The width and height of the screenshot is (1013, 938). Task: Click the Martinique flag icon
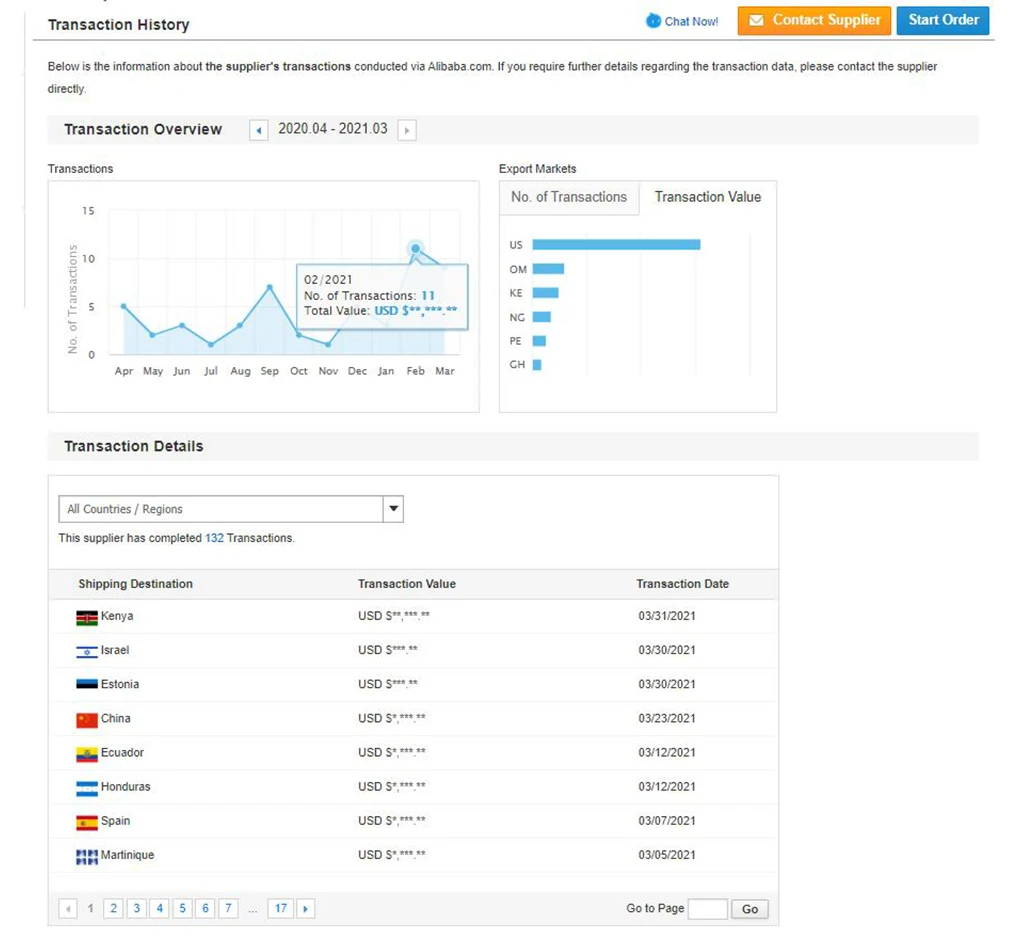tap(87, 857)
